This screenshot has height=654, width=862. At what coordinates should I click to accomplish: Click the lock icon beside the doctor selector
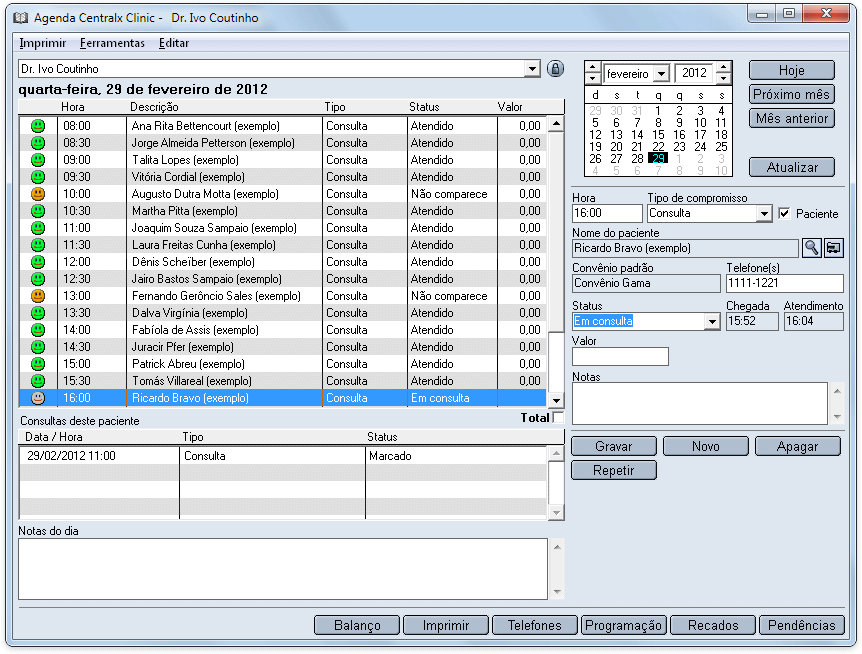555,69
